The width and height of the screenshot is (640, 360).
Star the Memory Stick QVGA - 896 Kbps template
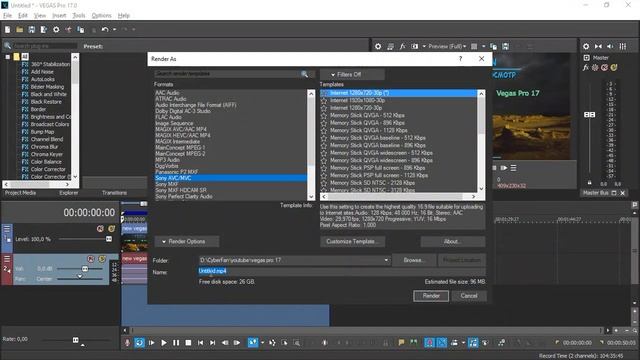pos(324,123)
